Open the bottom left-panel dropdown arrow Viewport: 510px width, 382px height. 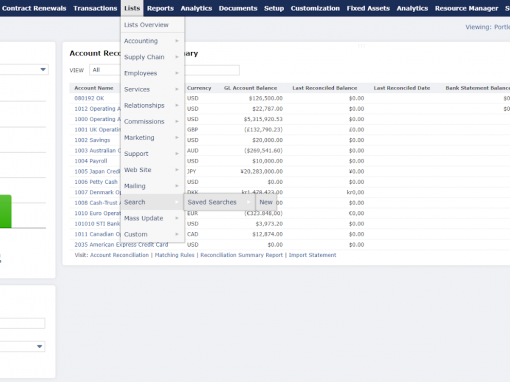point(39,346)
